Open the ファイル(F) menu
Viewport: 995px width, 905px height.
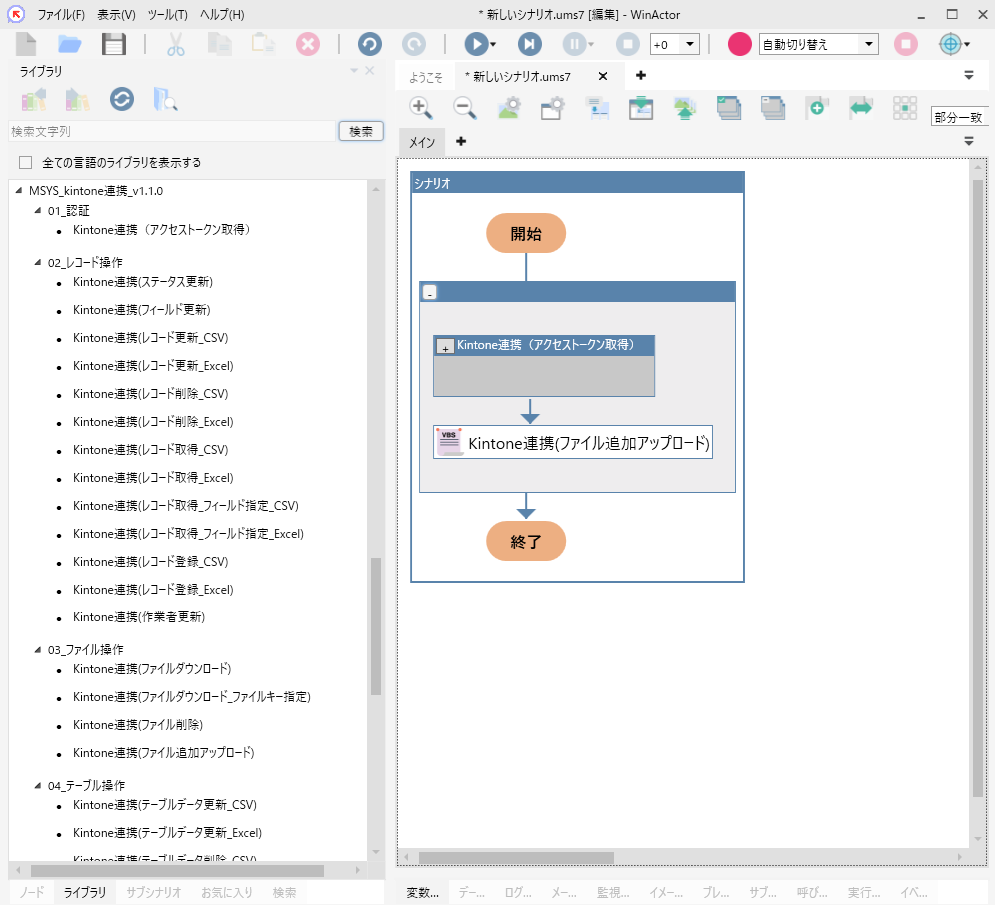(61, 15)
